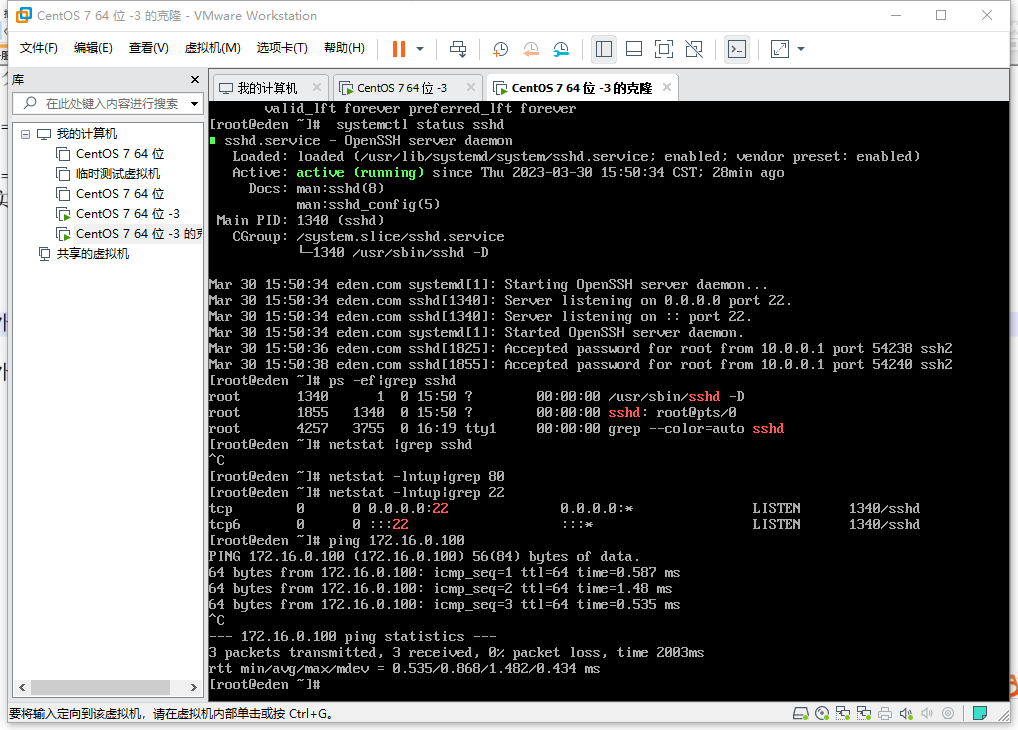Click the stretch guest display icon
Image resolution: width=1018 pixels, height=730 pixels.
780,49
